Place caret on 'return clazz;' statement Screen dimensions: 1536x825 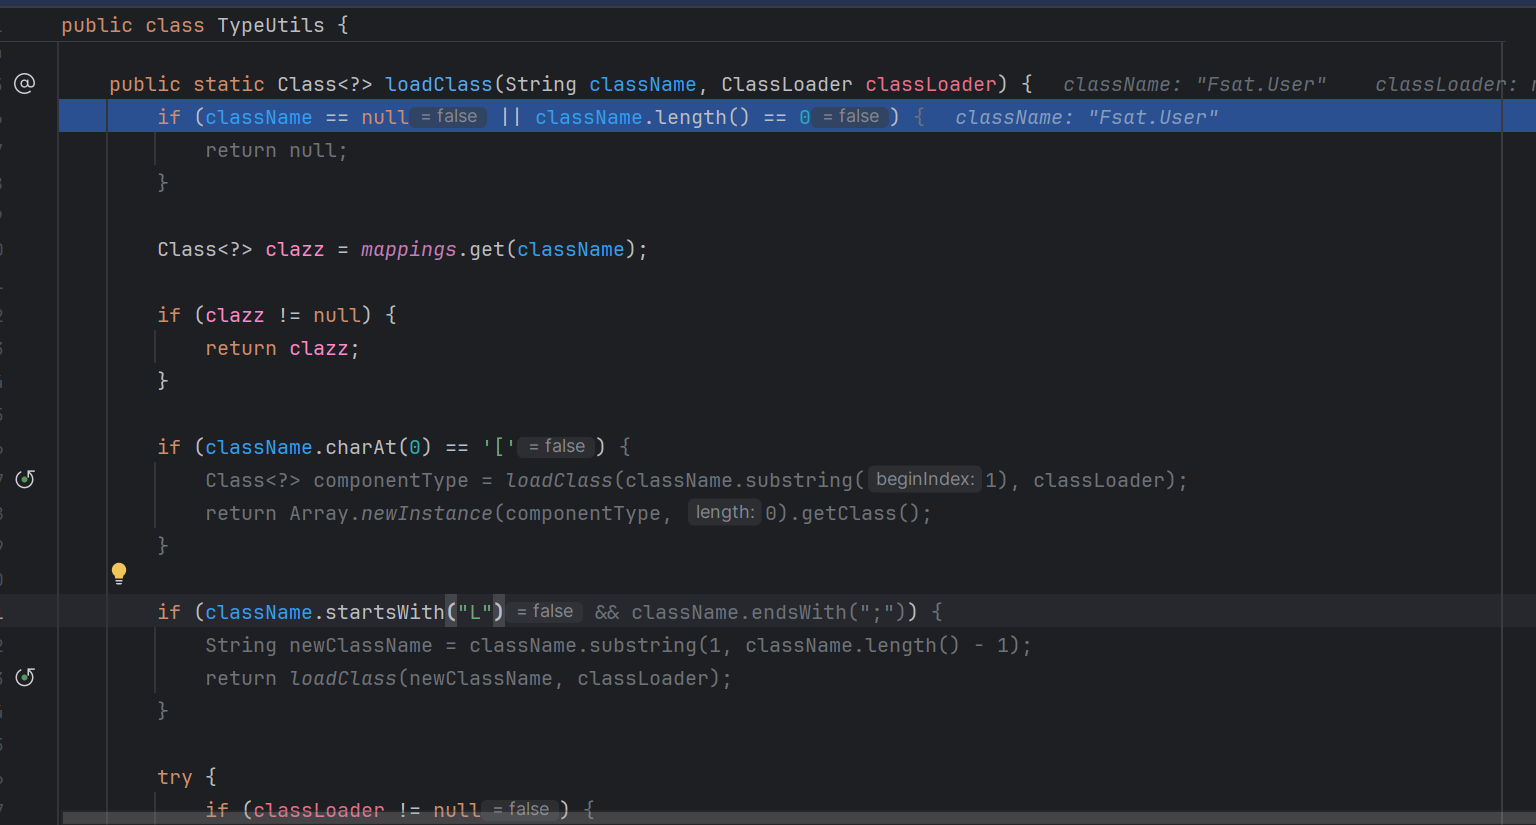[x=281, y=349]
